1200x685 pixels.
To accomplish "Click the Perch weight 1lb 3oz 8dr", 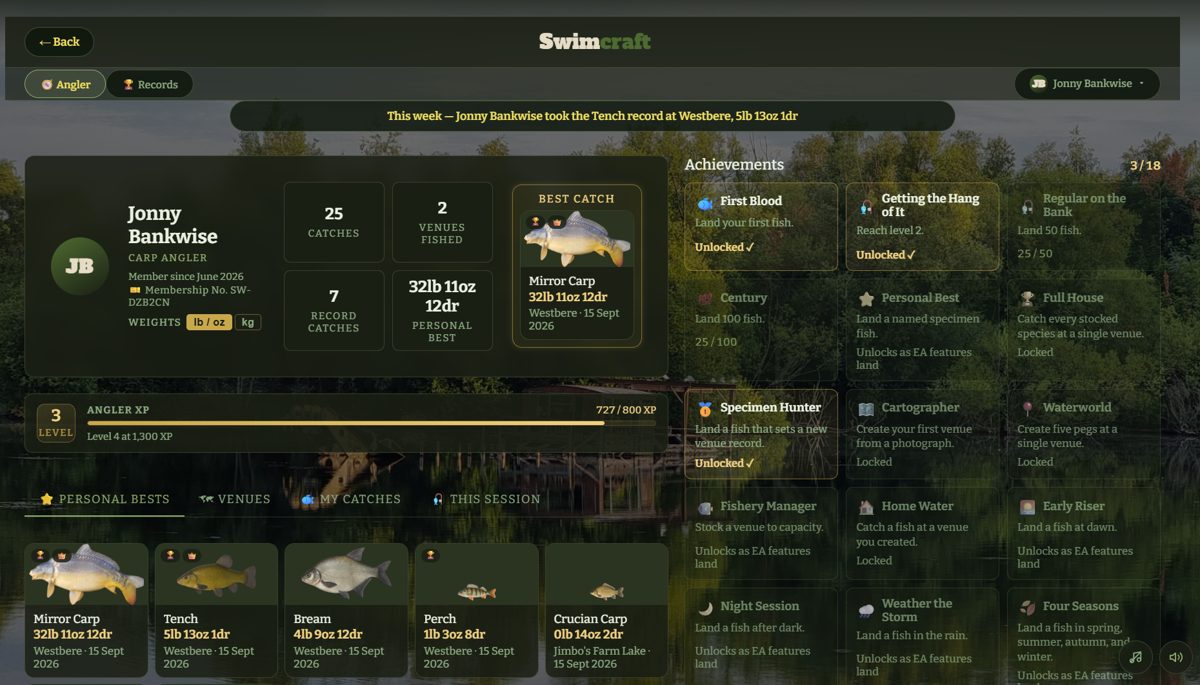I will [455, 634].
